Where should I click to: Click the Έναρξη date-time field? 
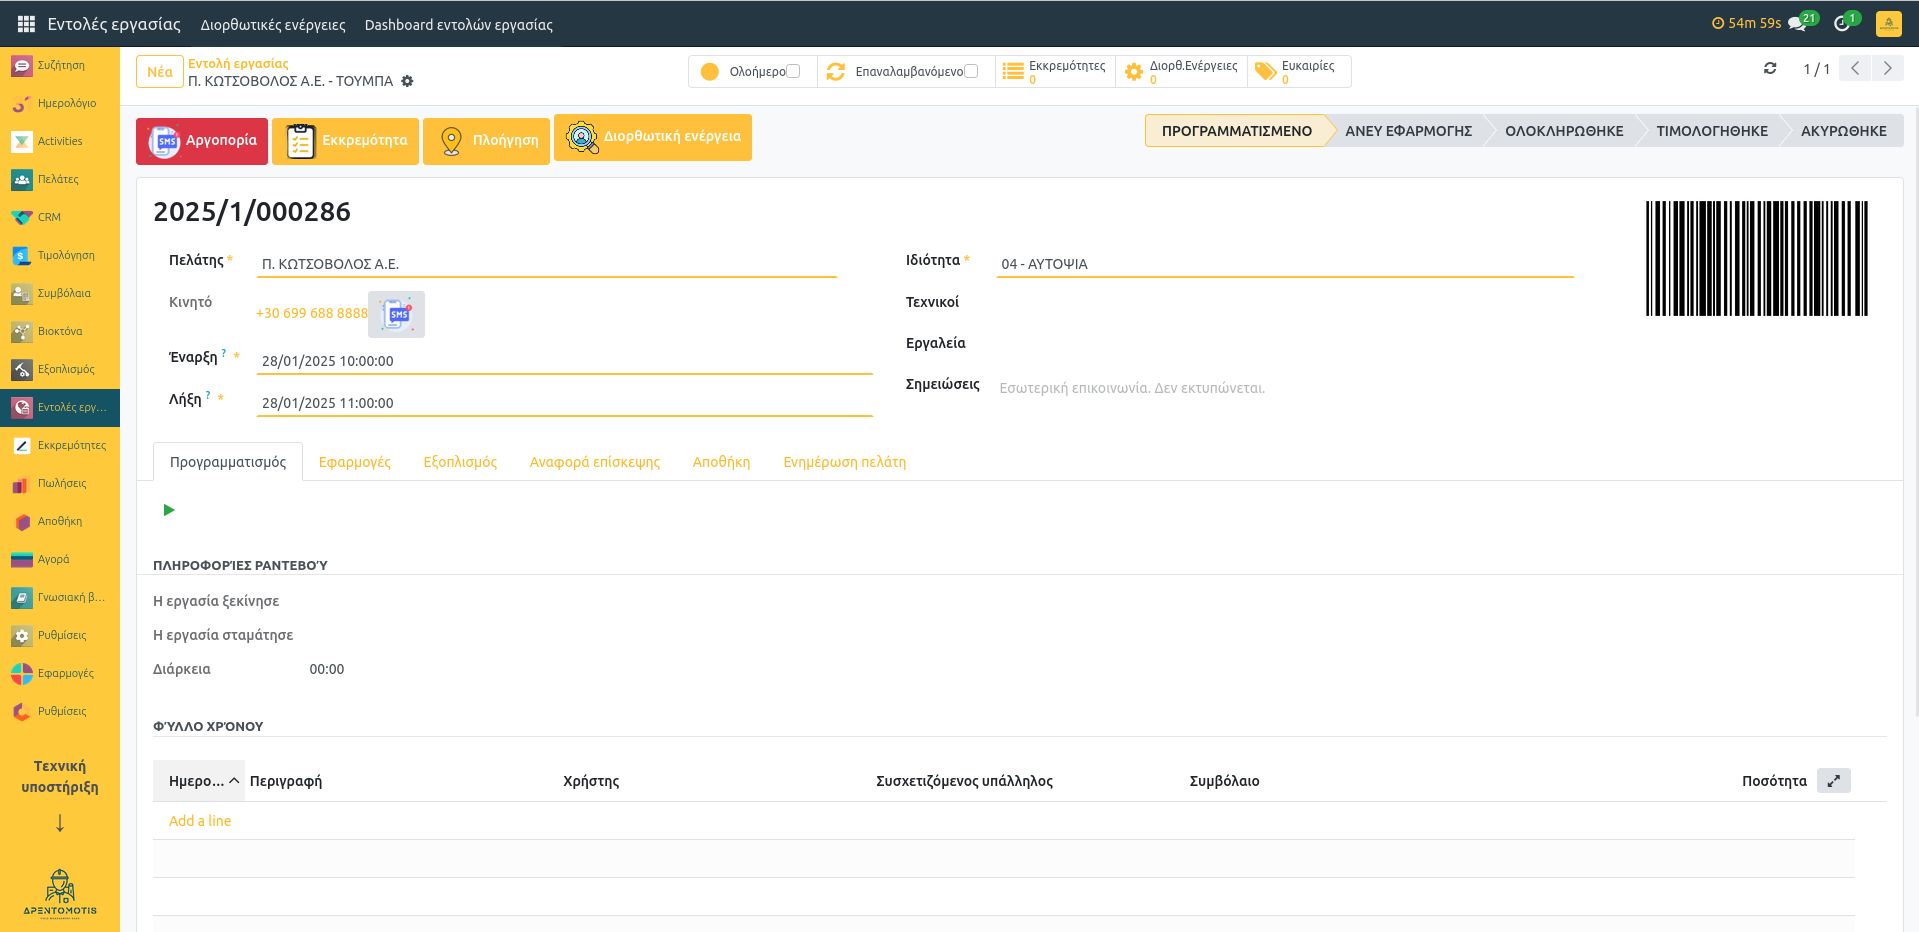click(x=564, y=361)
